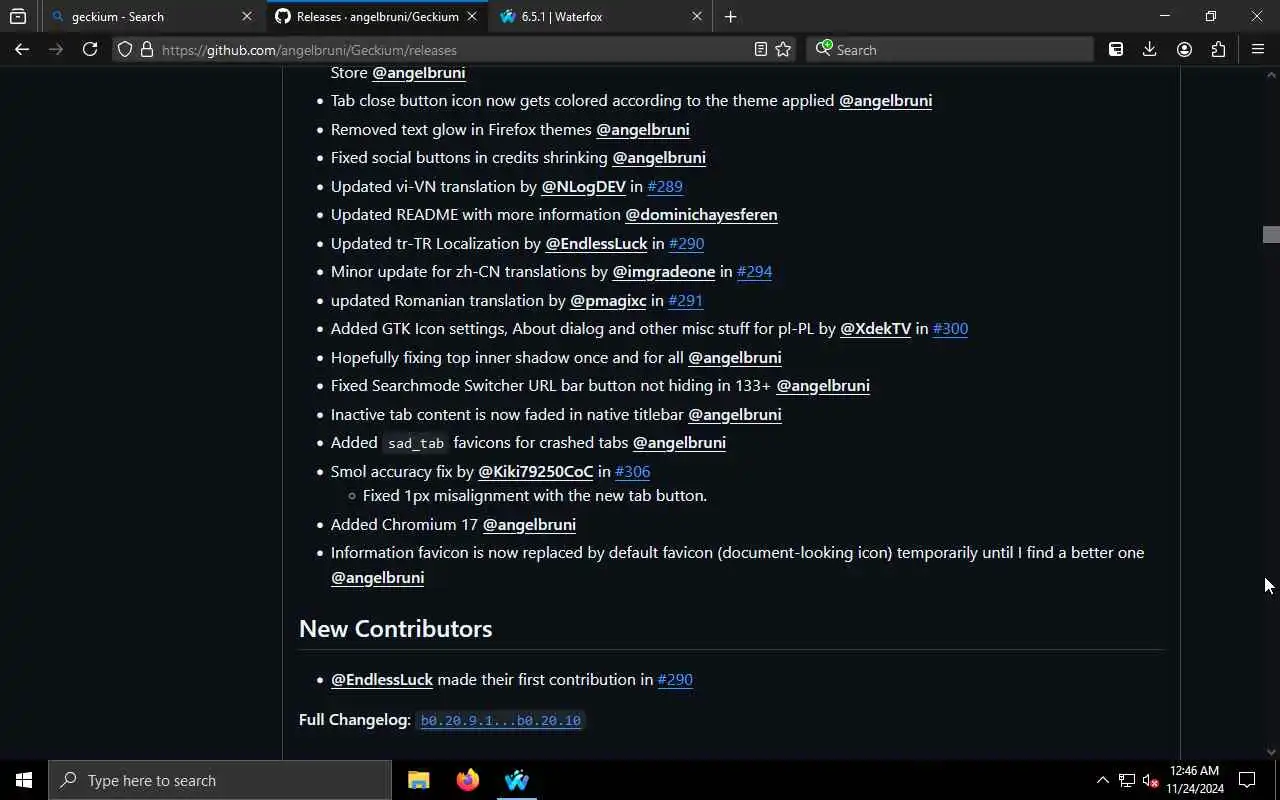Open downloads panel
The height and width of the screenshot is (800, 1280).
click(1150, 49)
